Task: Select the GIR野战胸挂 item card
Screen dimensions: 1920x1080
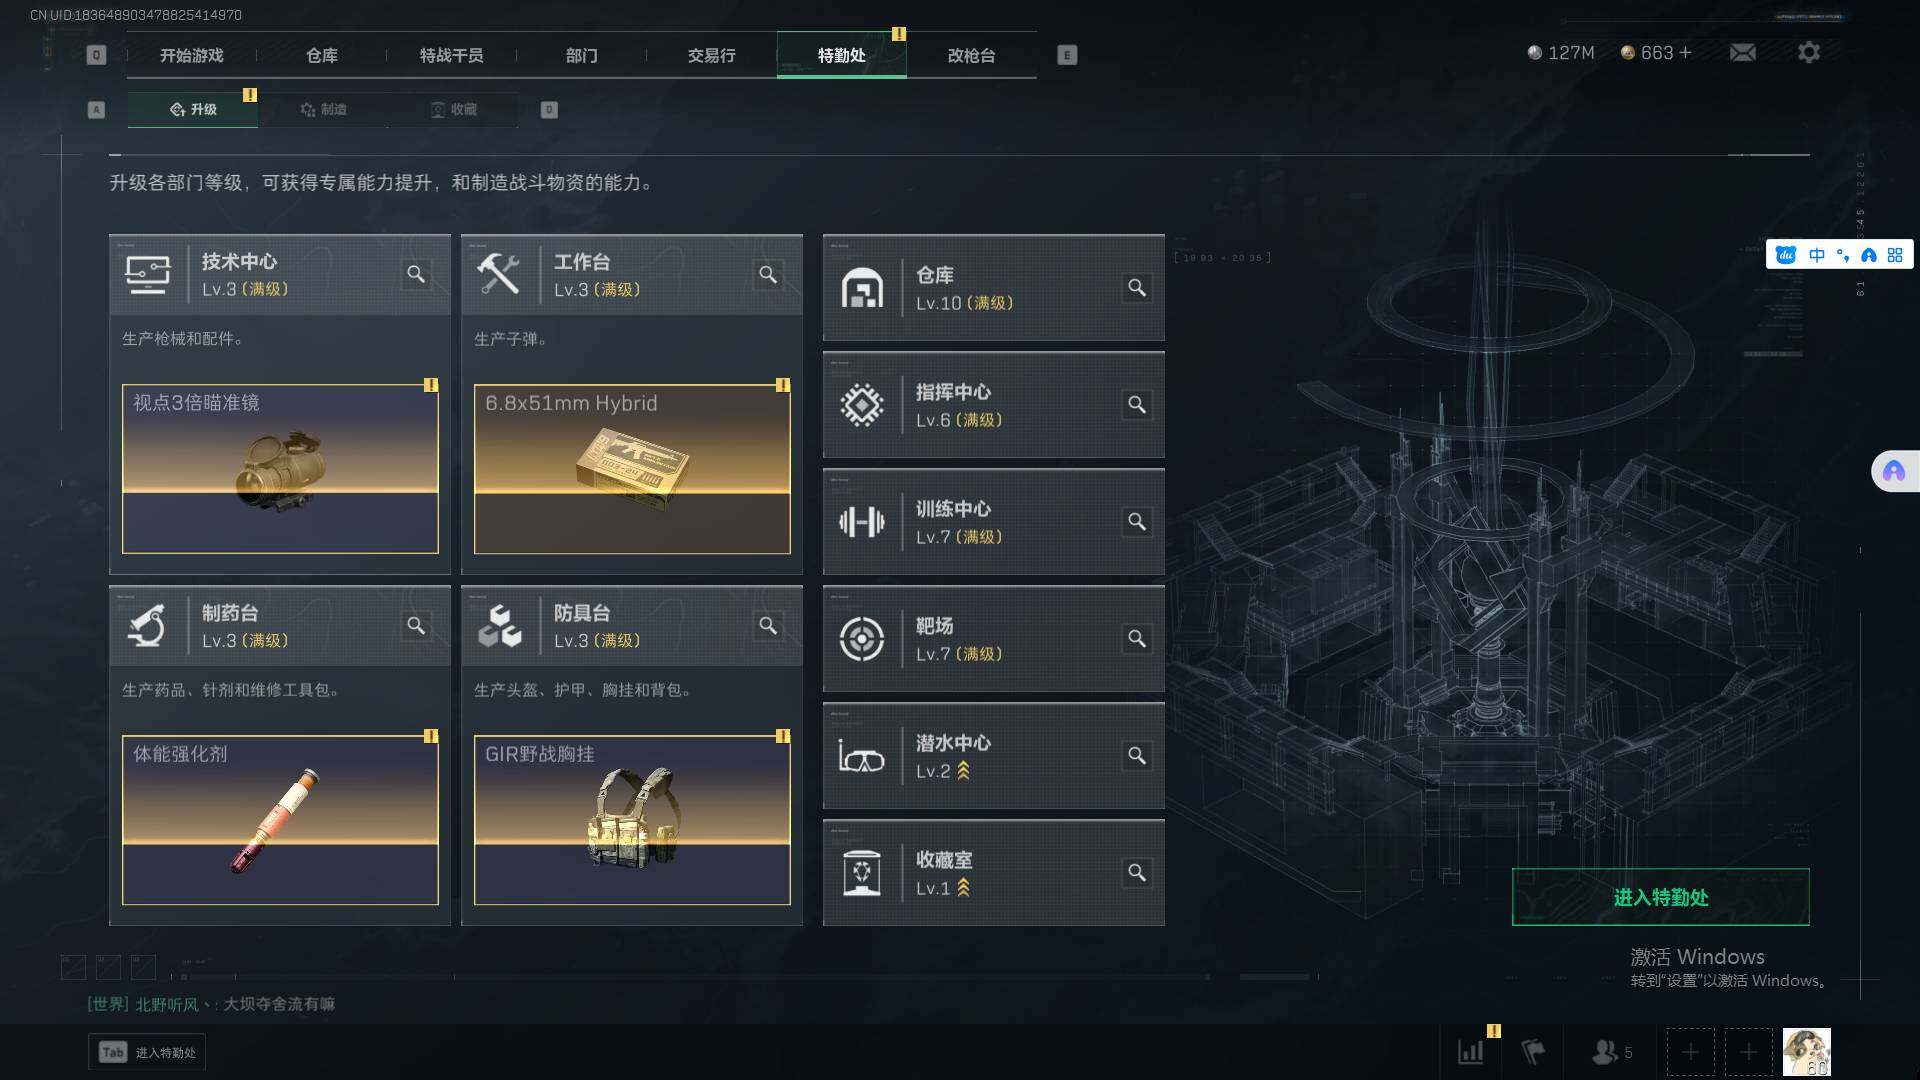Action: coord(632,820)
